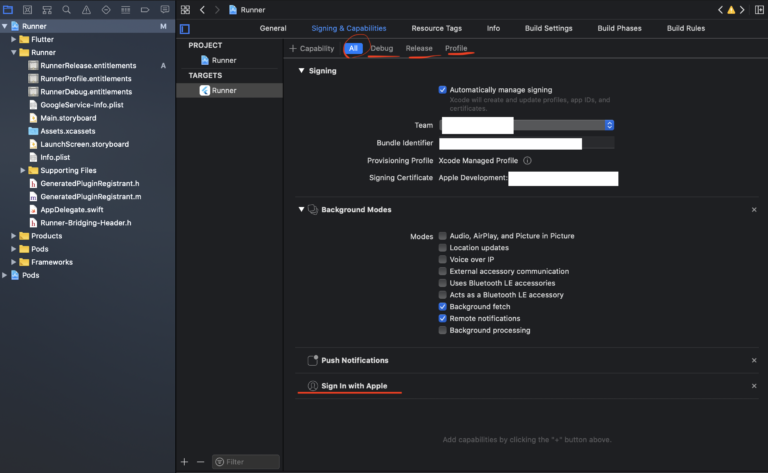Select the Release configuration tab
The image size is (768, 473).
419,48
